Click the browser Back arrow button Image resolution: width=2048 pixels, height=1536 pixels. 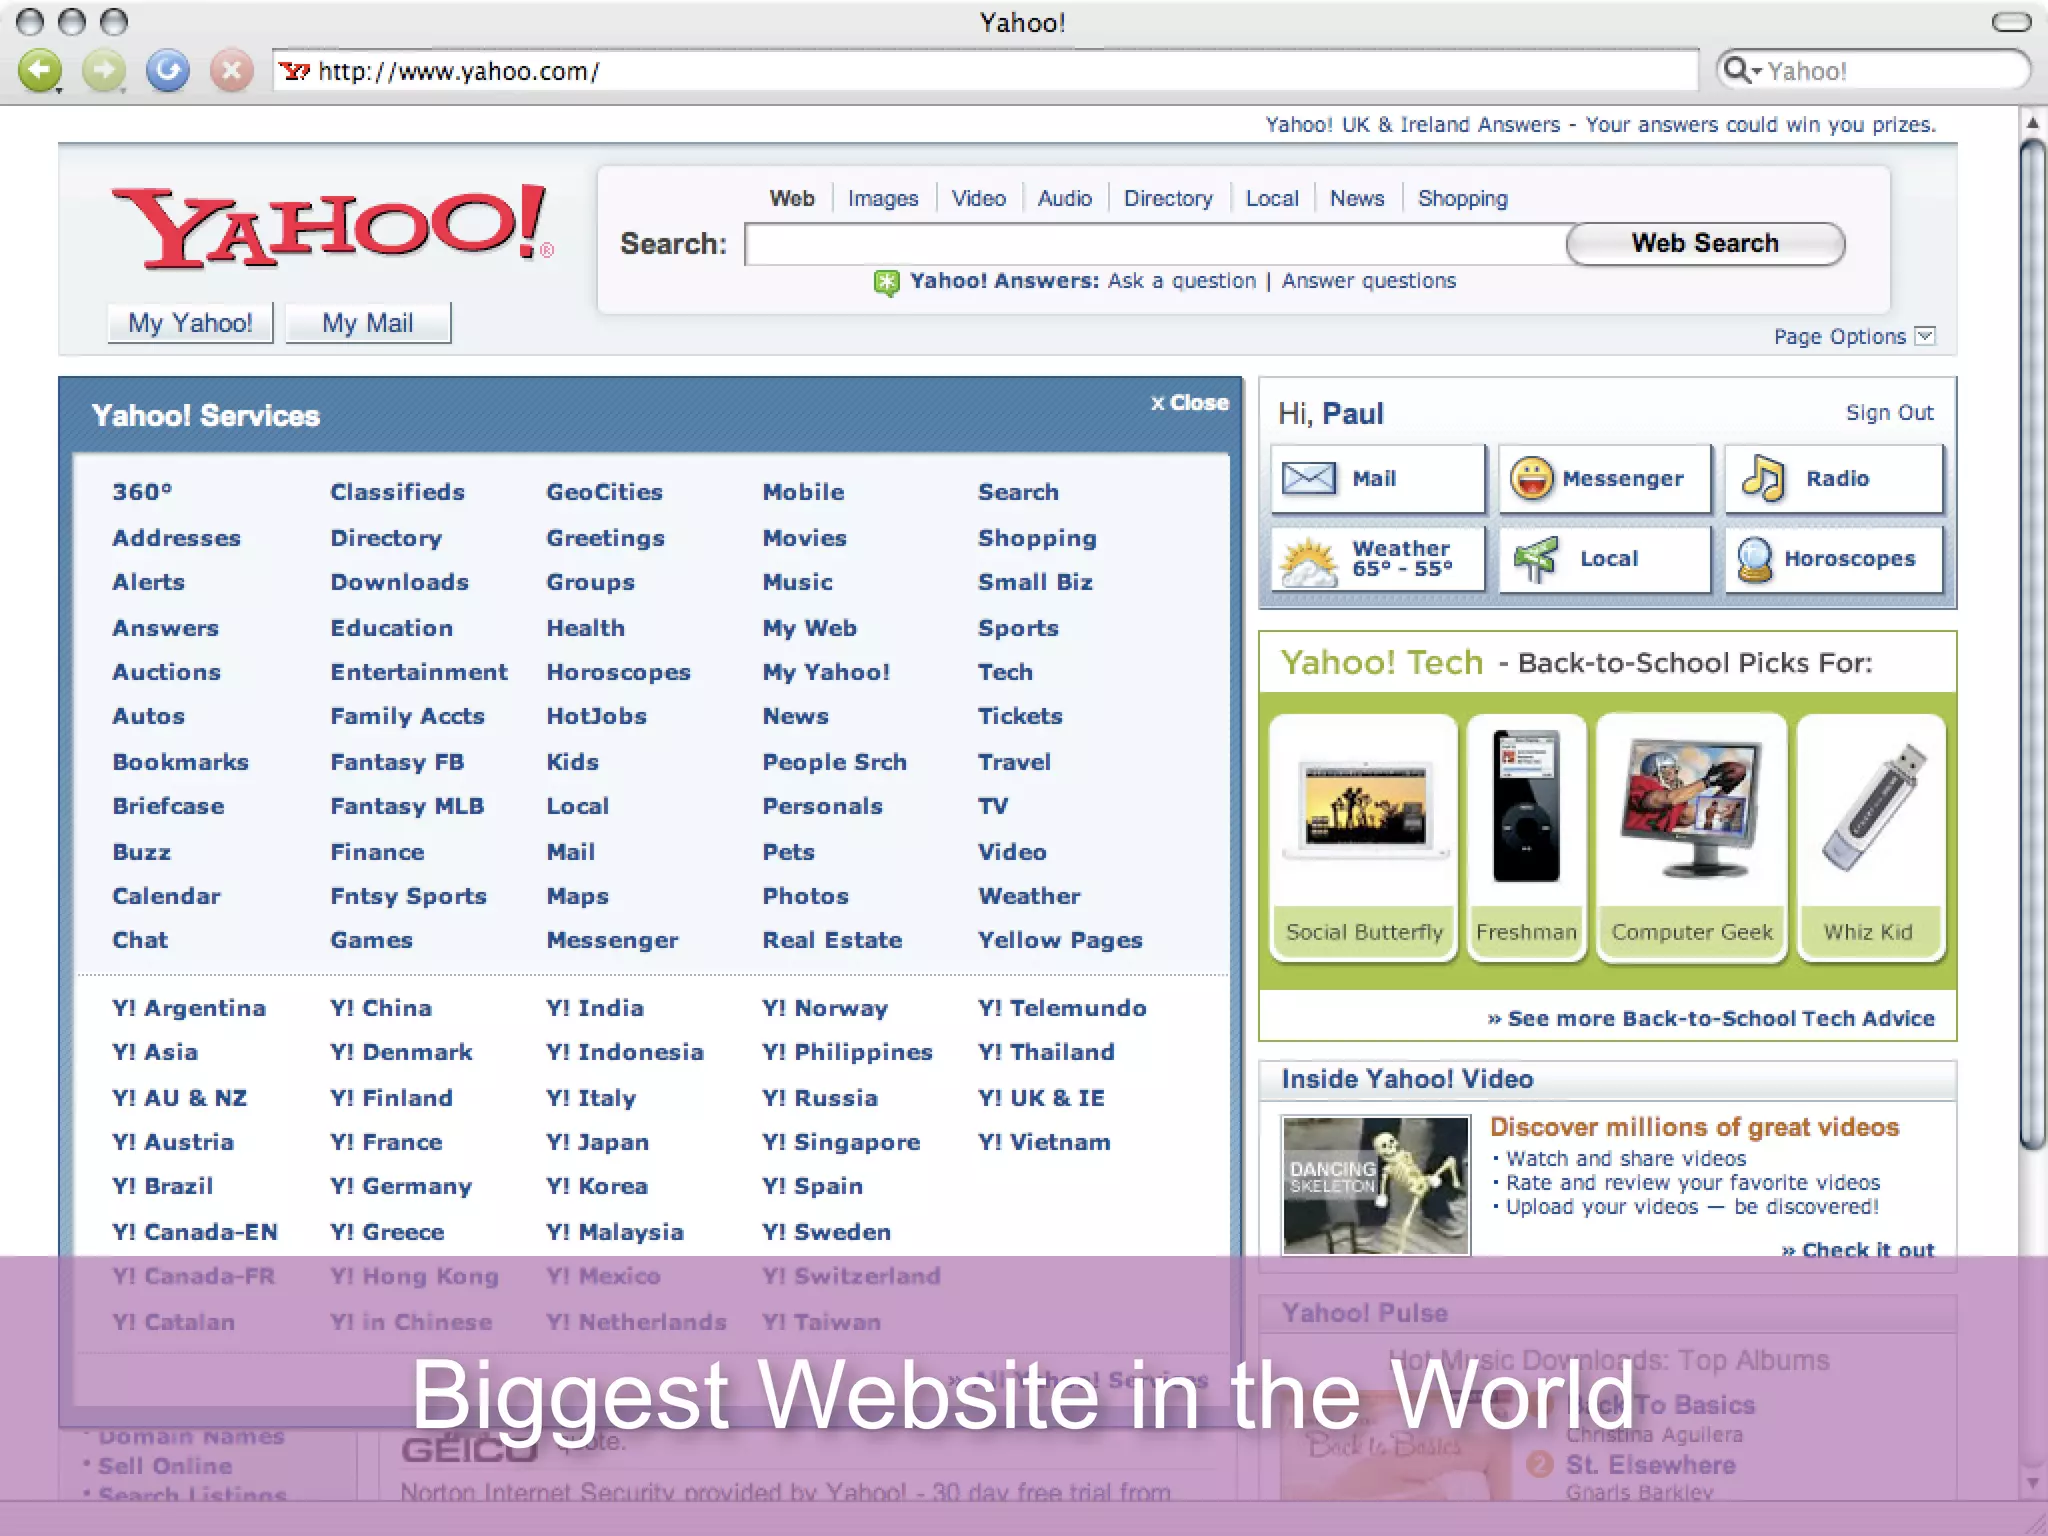click(40, 71)
